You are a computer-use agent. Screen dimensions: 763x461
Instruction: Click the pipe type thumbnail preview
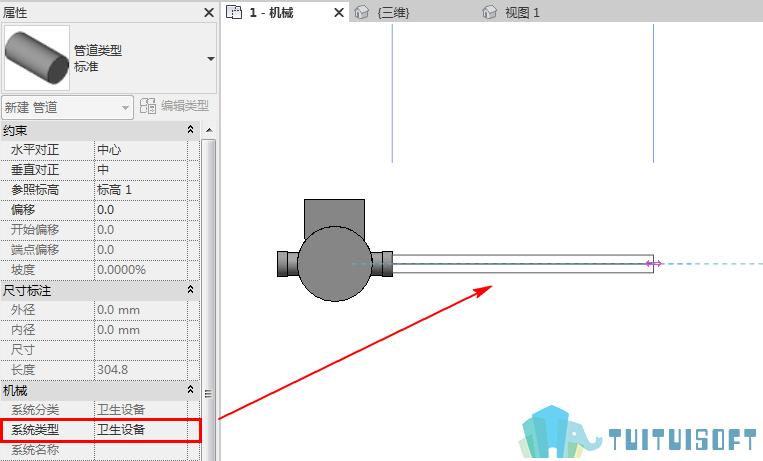pyautogui.click(x=37, y=58)
